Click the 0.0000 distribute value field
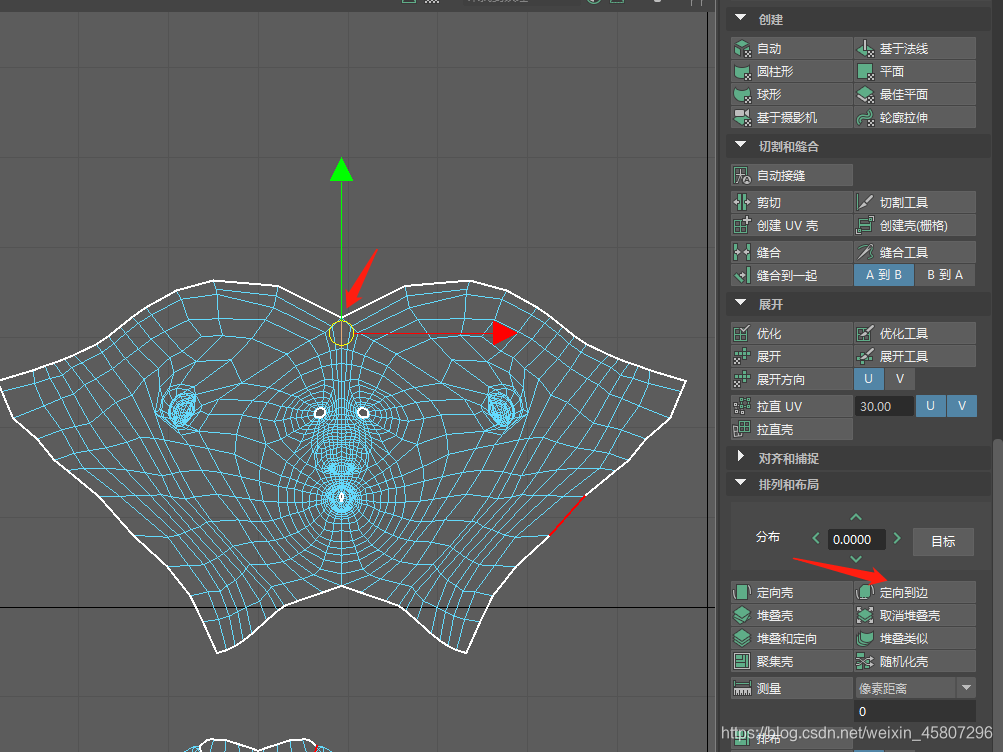Image resolution: width=1003 pixels, height=752 pixels. click(856, 540)
